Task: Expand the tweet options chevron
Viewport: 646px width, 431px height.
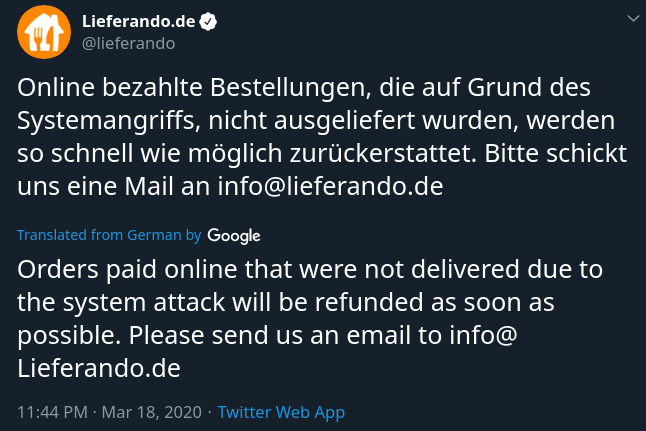Action: [x=633, y=19]
